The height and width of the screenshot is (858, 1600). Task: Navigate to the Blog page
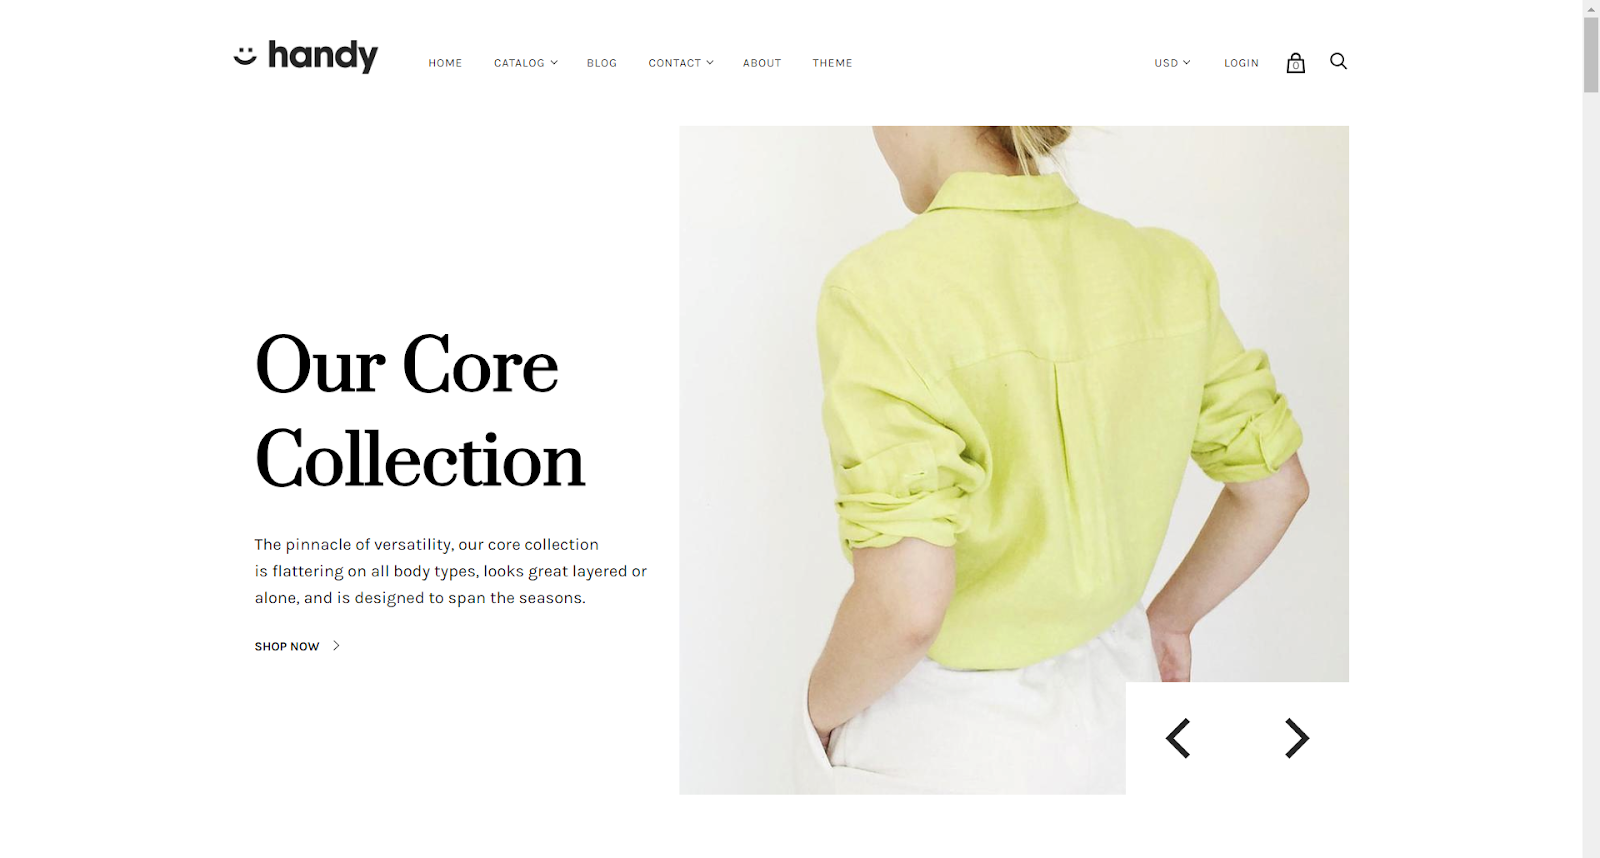[602, 63]
